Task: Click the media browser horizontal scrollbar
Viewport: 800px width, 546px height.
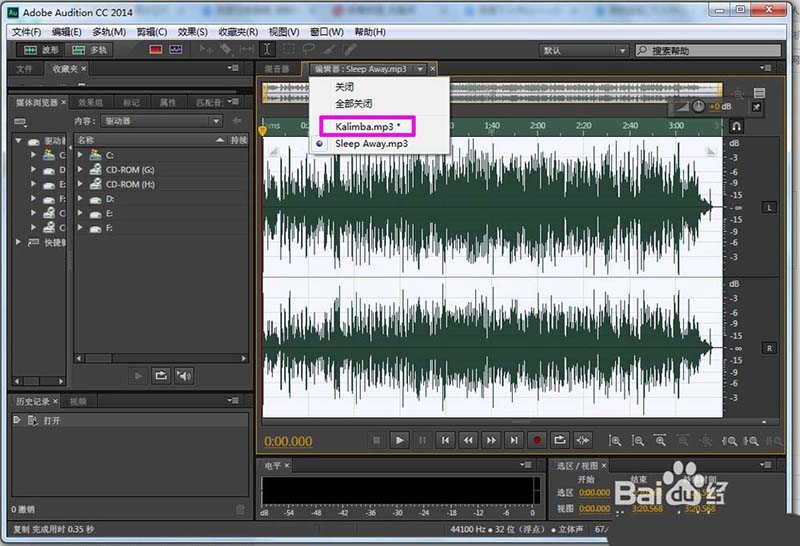Action: point(161,358)
